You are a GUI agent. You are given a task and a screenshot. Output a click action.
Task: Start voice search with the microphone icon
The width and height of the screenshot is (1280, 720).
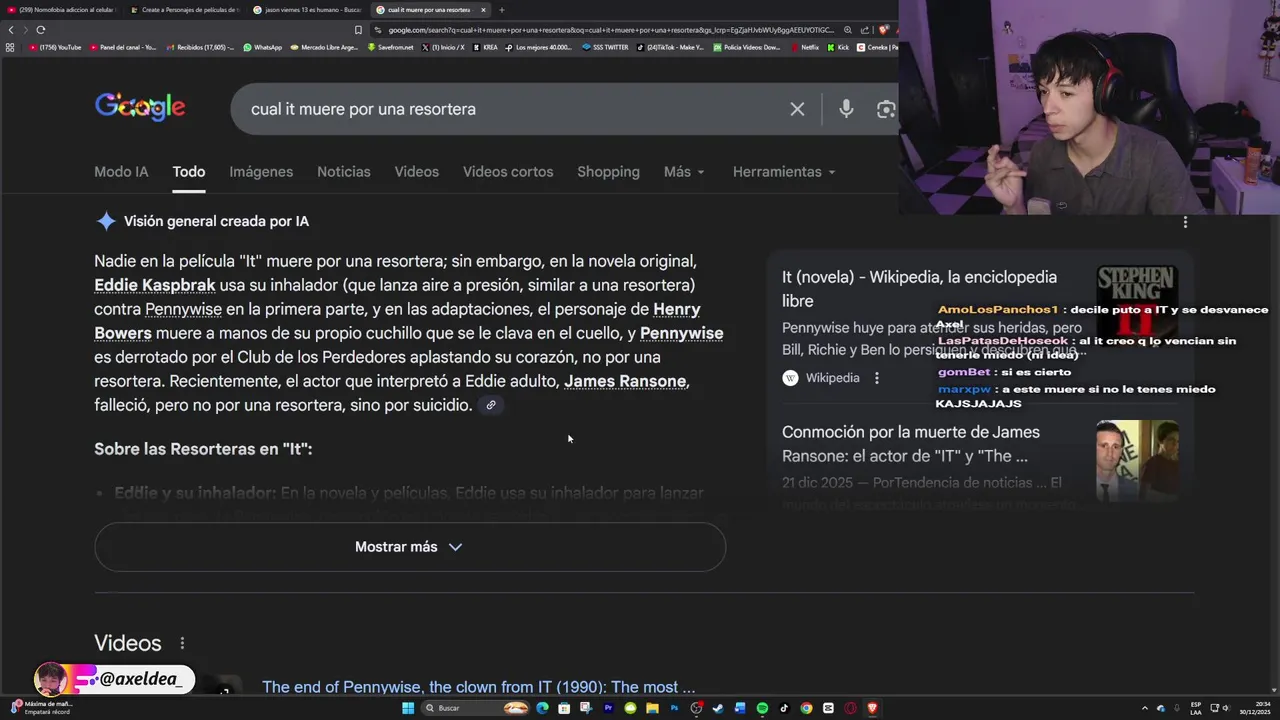coord(846,109)
